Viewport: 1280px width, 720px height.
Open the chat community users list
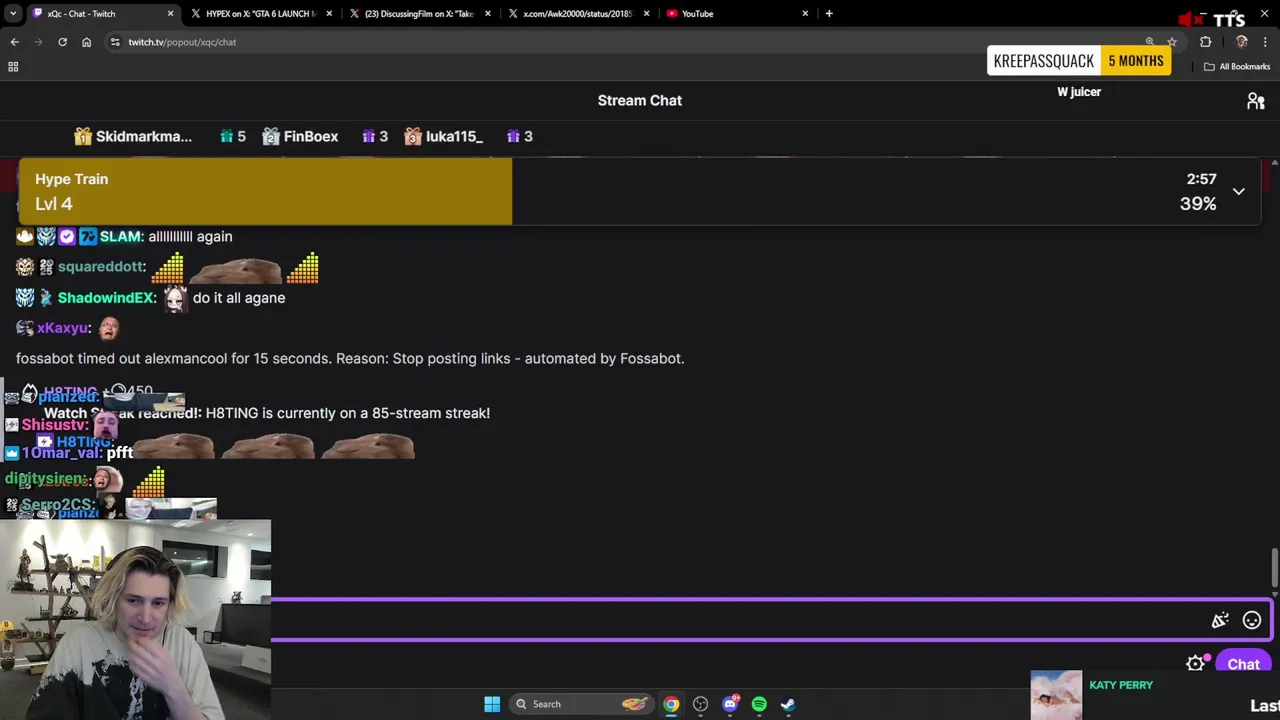pos(1256,101)
